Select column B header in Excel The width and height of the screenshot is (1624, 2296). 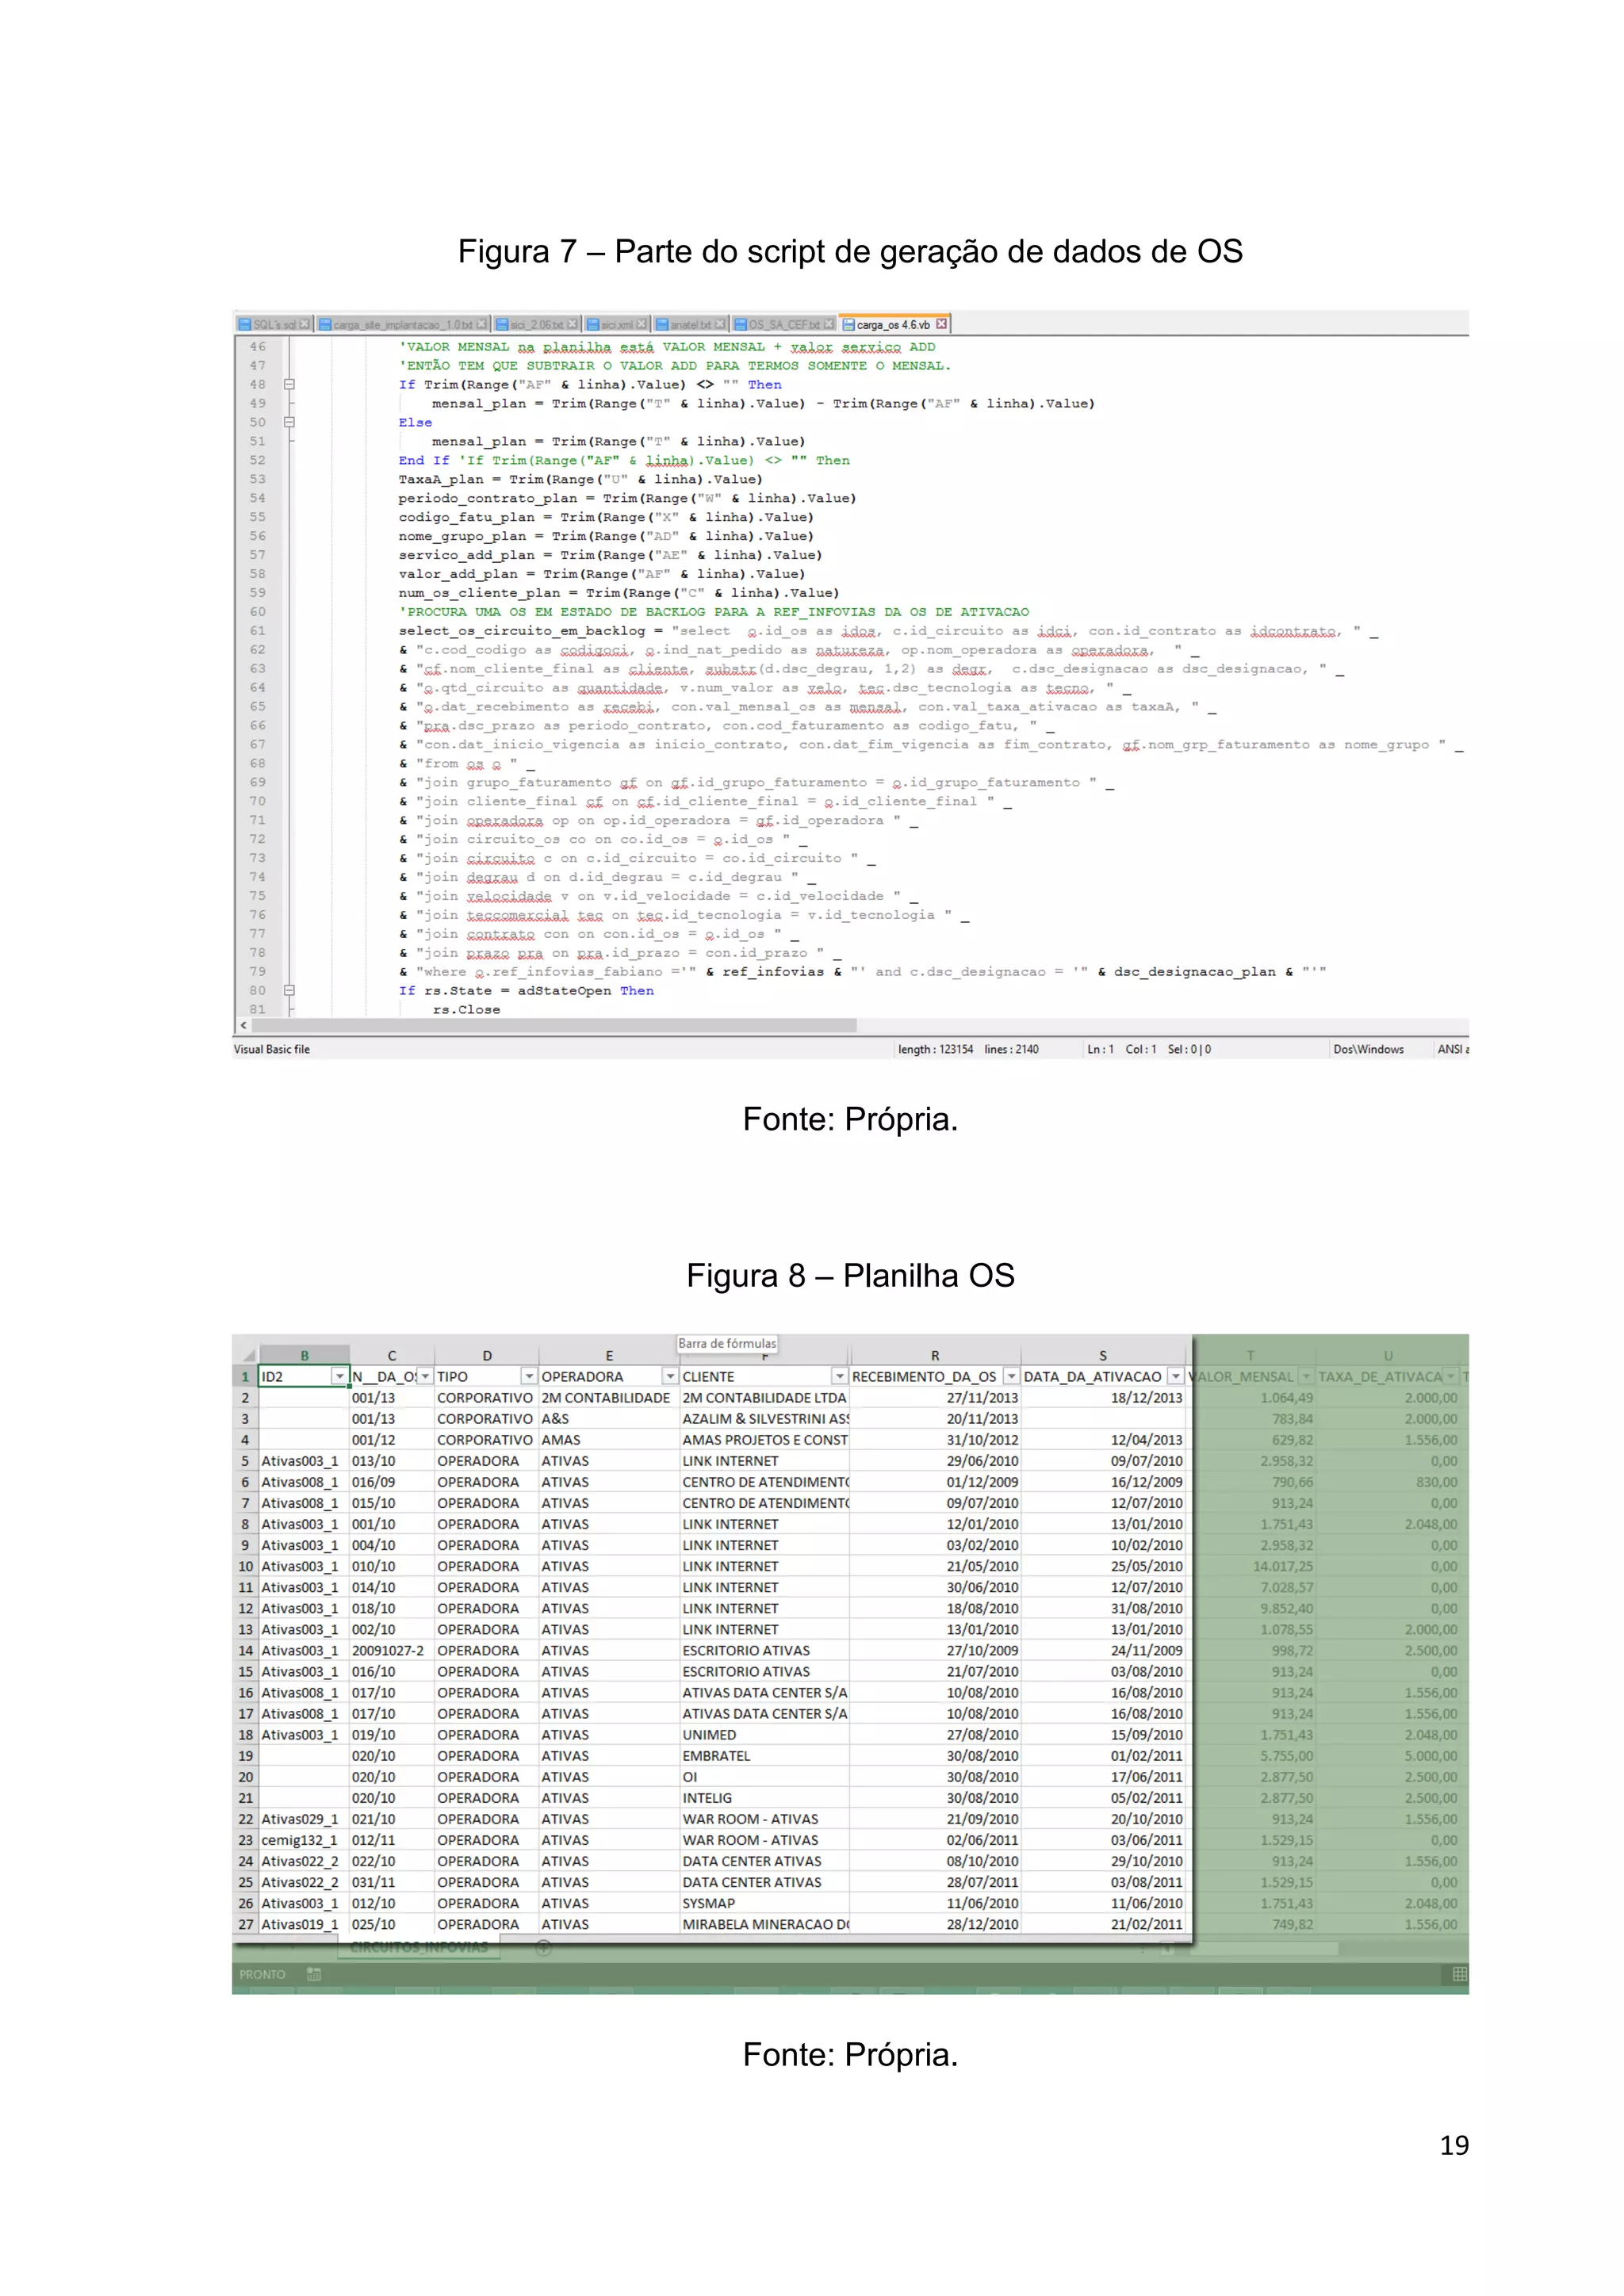(304, 1356)
